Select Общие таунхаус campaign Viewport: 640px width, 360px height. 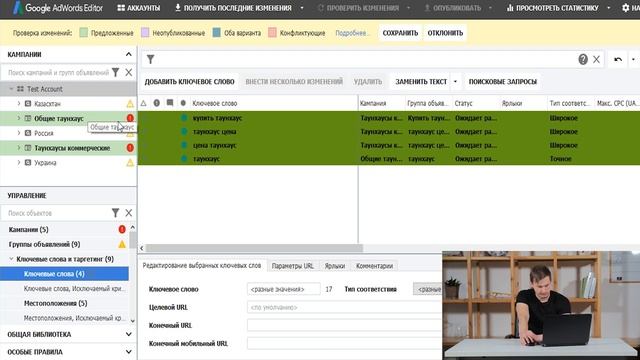pyautogui.click(x=59, y=118)
